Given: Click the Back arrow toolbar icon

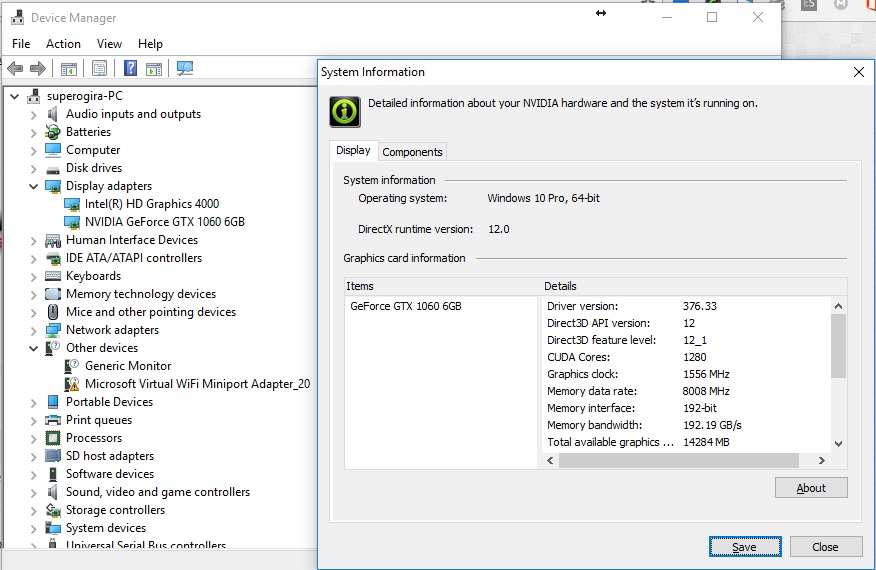Looking at the screenshot, I should (15, 69).
